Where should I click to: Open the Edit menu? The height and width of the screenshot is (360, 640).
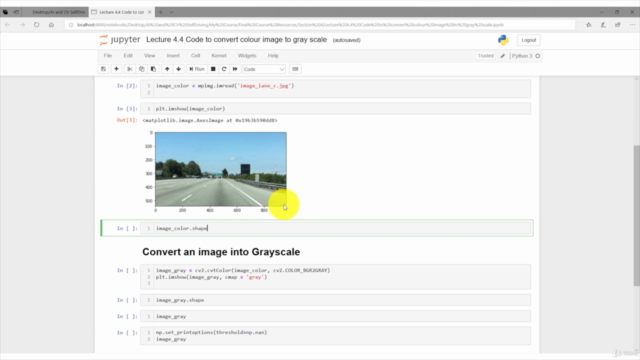point(128,56)
